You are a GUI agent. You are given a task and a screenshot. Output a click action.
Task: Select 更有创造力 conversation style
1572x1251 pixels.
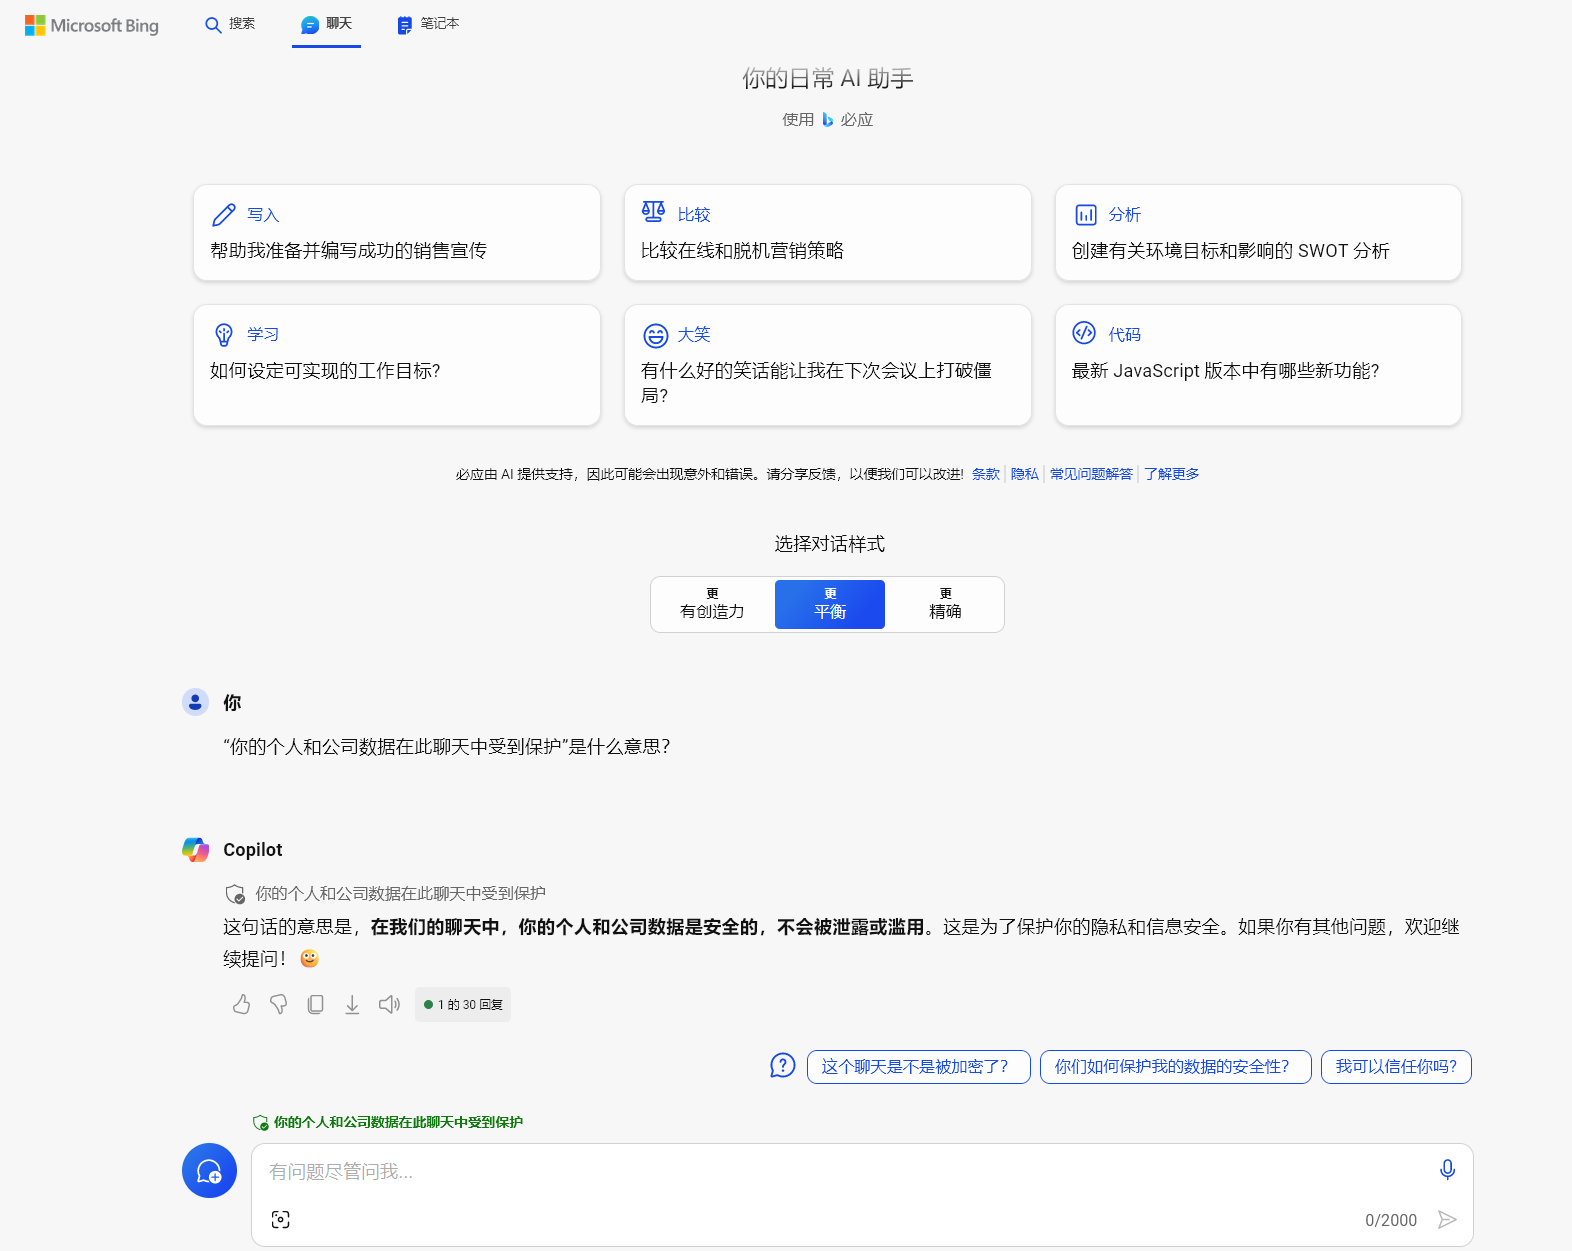(713, 604)
